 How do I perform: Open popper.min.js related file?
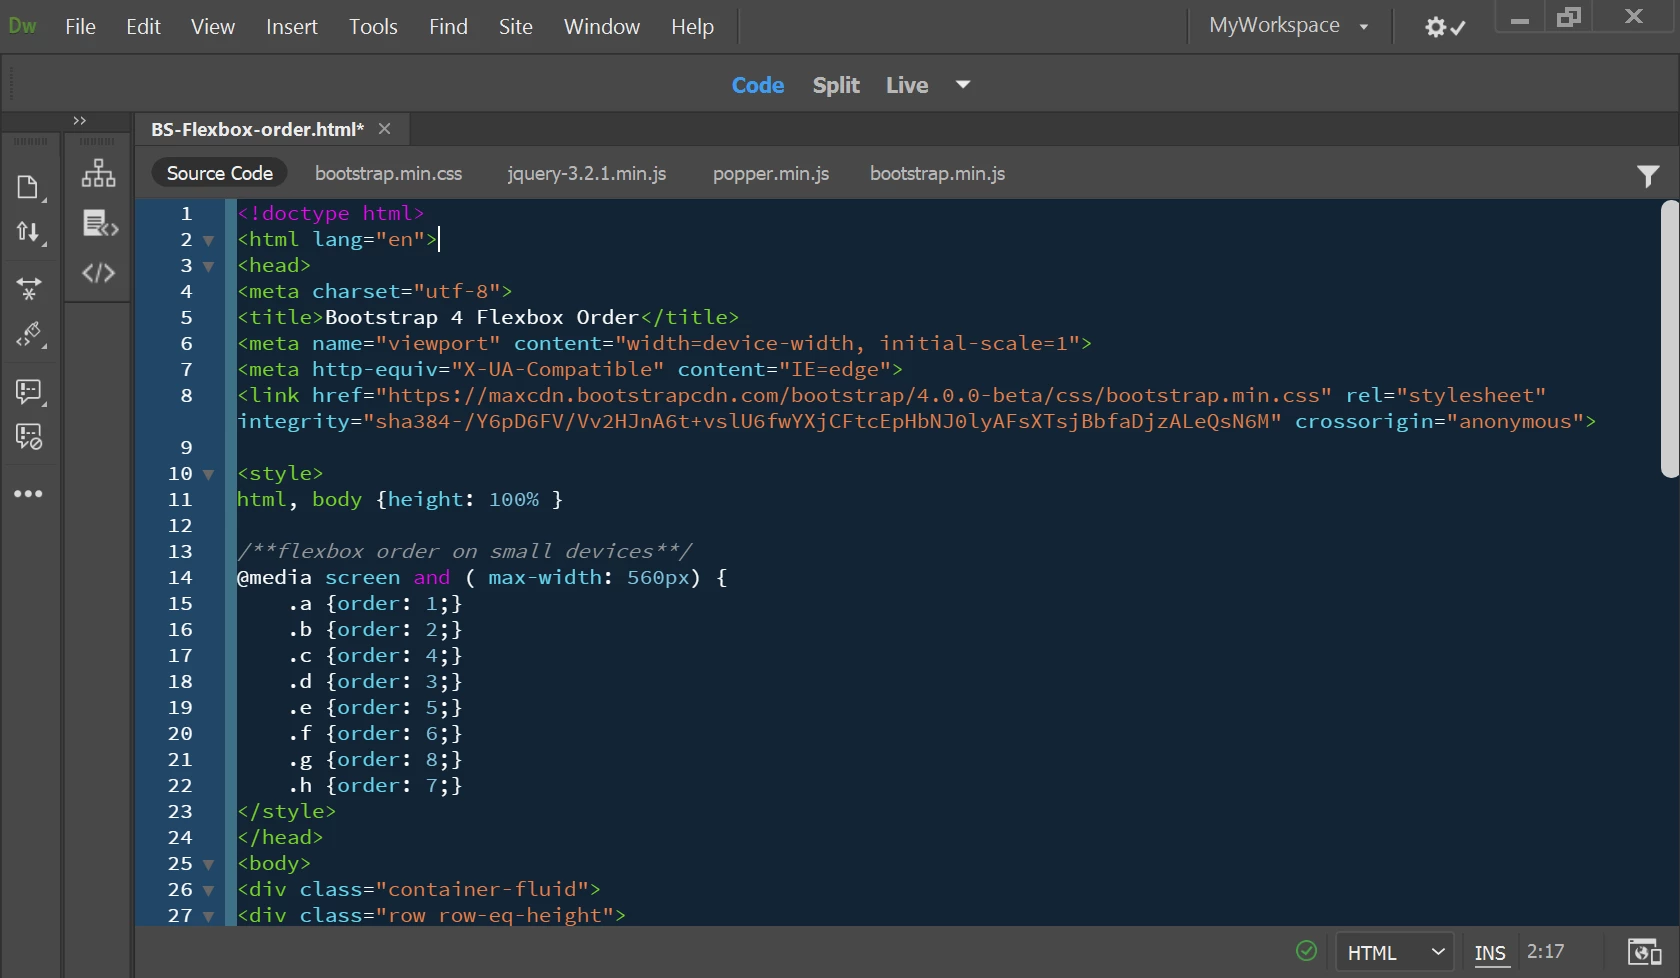[771, 173]
